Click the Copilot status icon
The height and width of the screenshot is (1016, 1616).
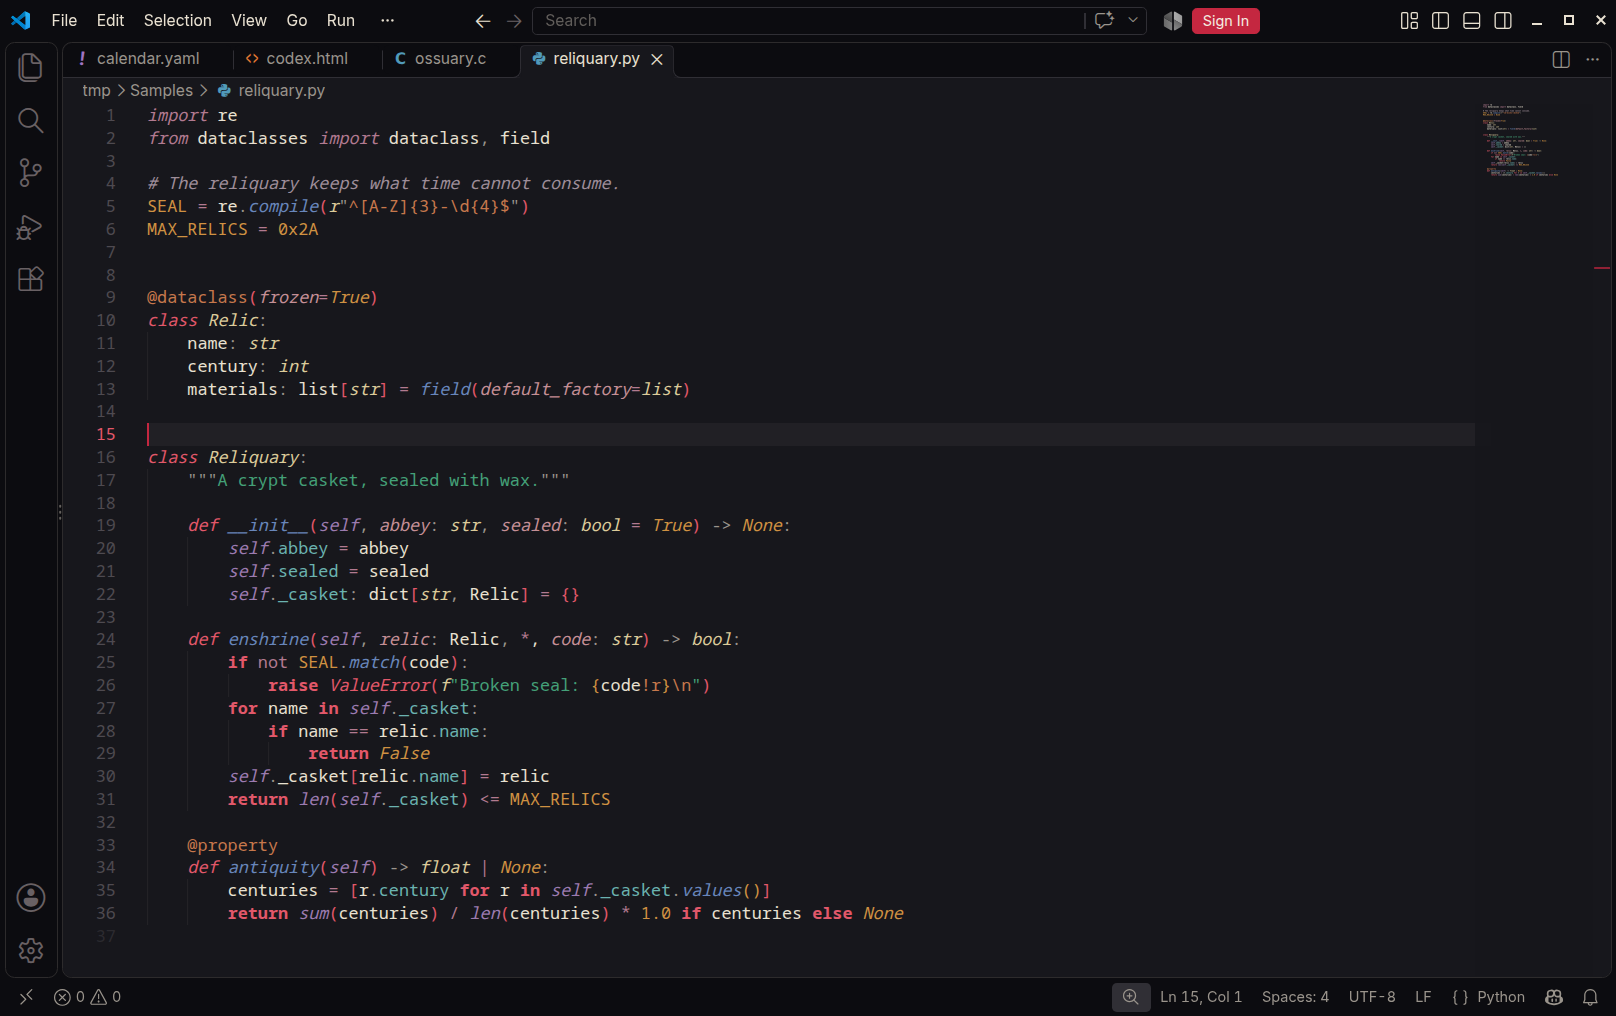click(x=1554, y=997)
